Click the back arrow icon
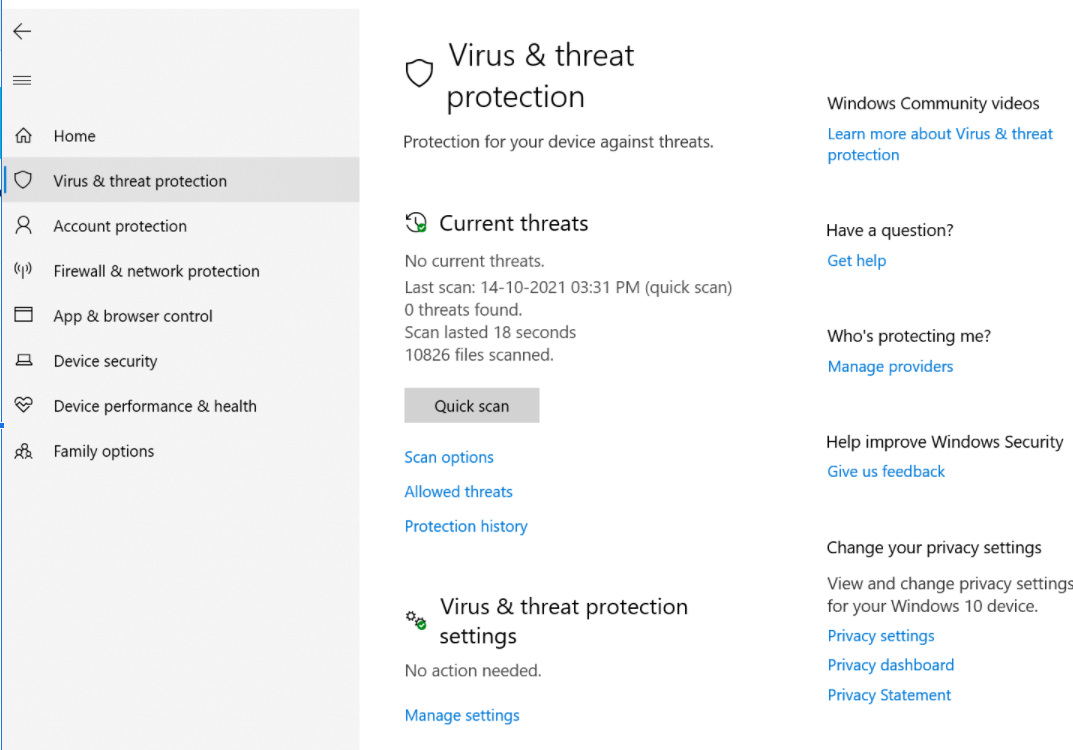The height and width of the screenshot is (750, 1073). click(x=22, y=31)
